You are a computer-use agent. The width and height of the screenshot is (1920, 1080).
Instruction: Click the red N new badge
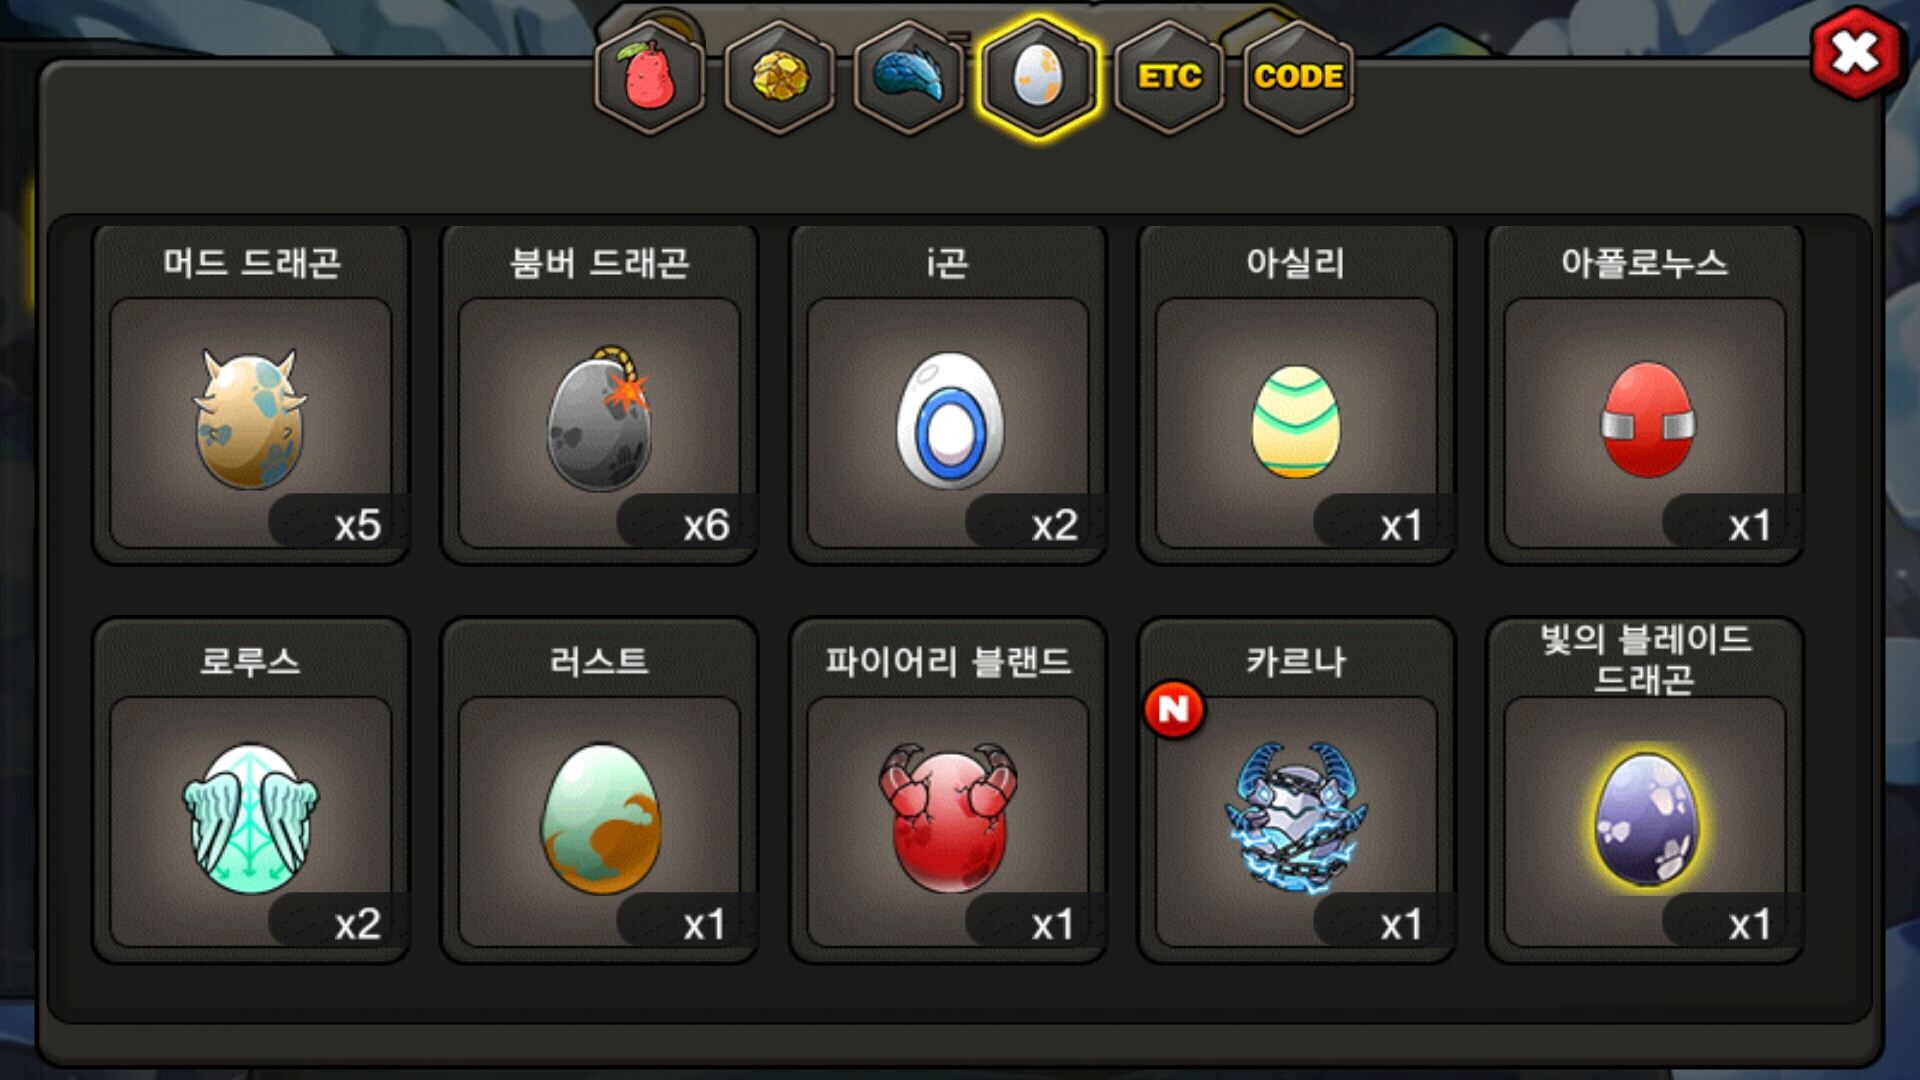tap(1174, 709)
